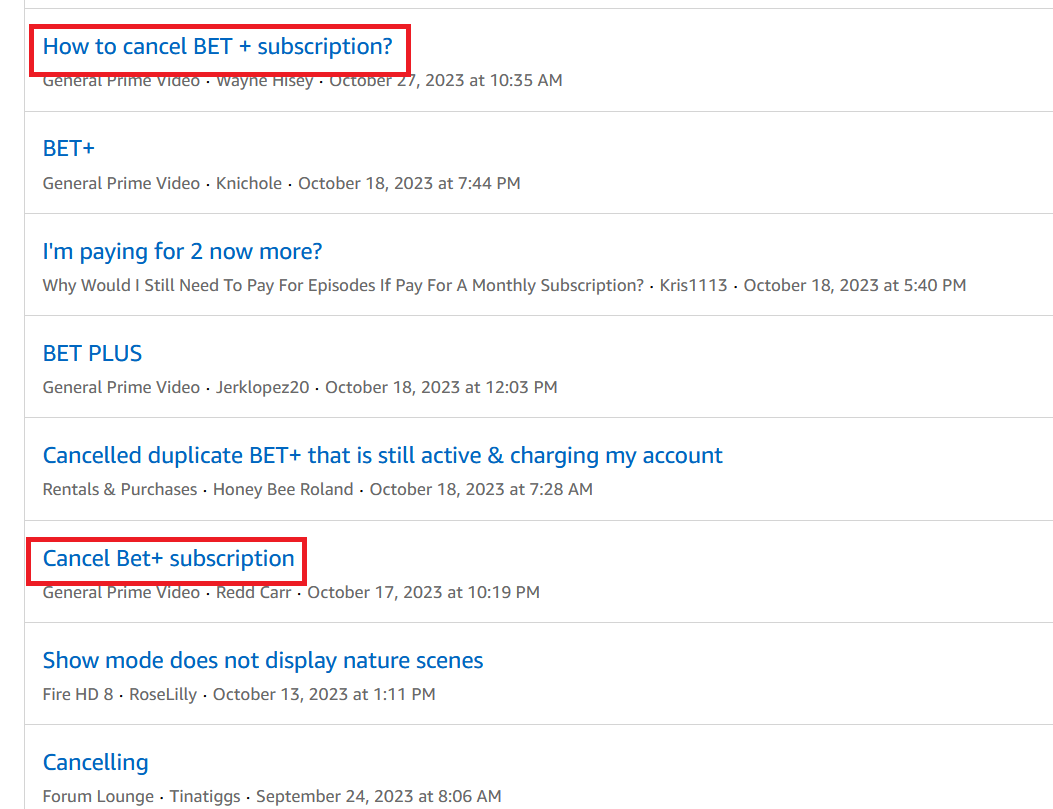Click the RoseLilly username
Screen dimensions: 1053x809
(x=163, y=694)
